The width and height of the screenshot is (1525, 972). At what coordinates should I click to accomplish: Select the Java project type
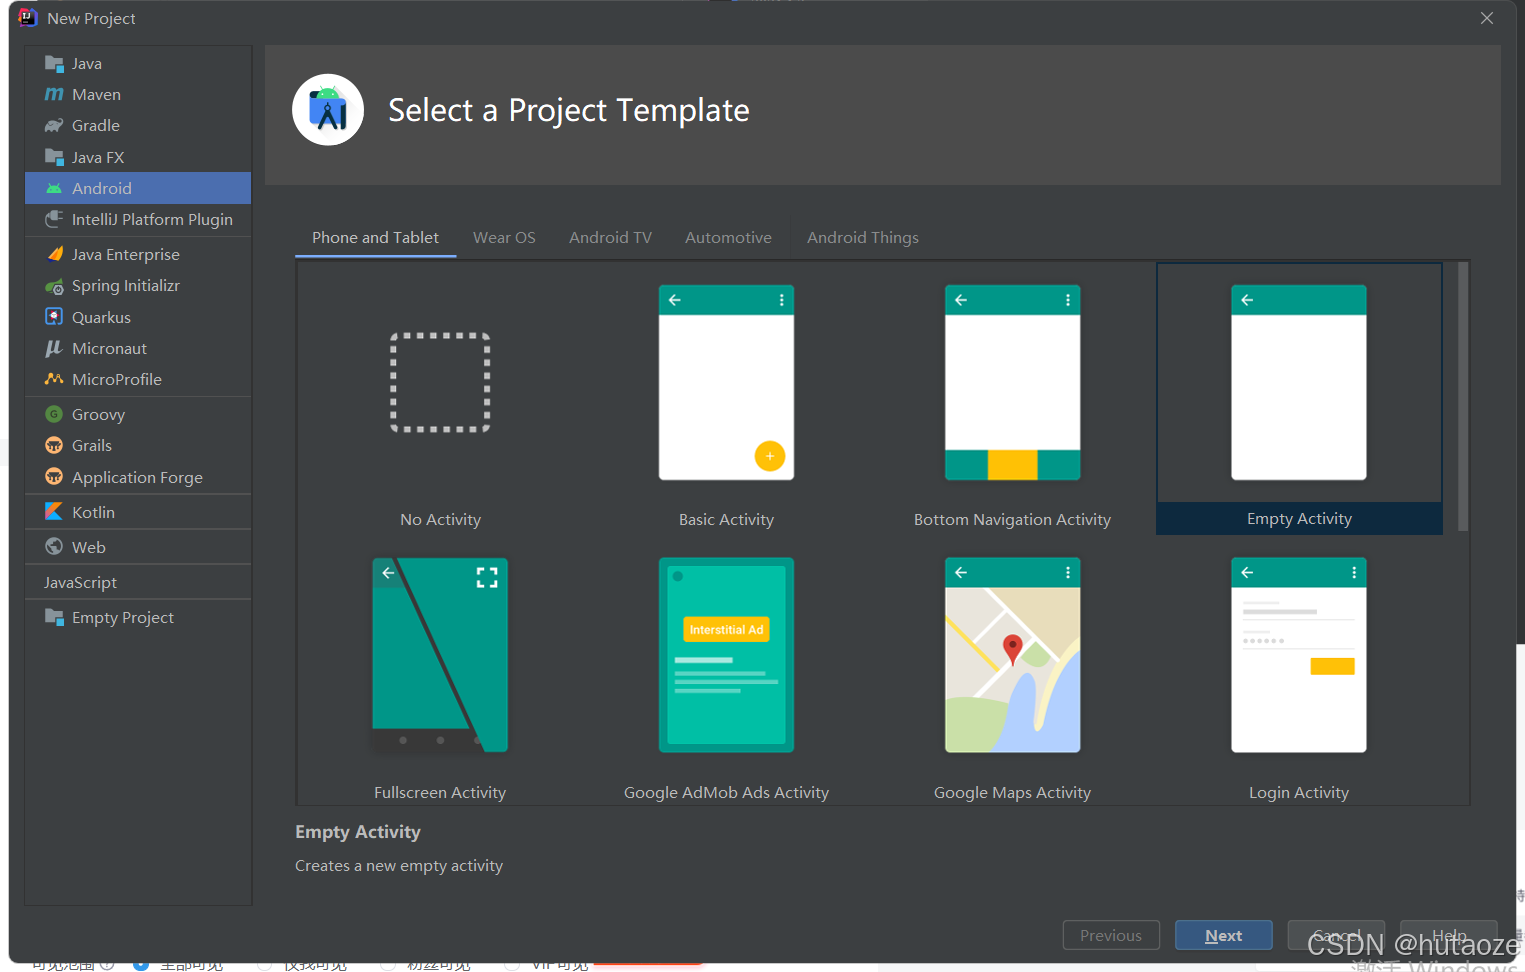(x=138, y=63)
